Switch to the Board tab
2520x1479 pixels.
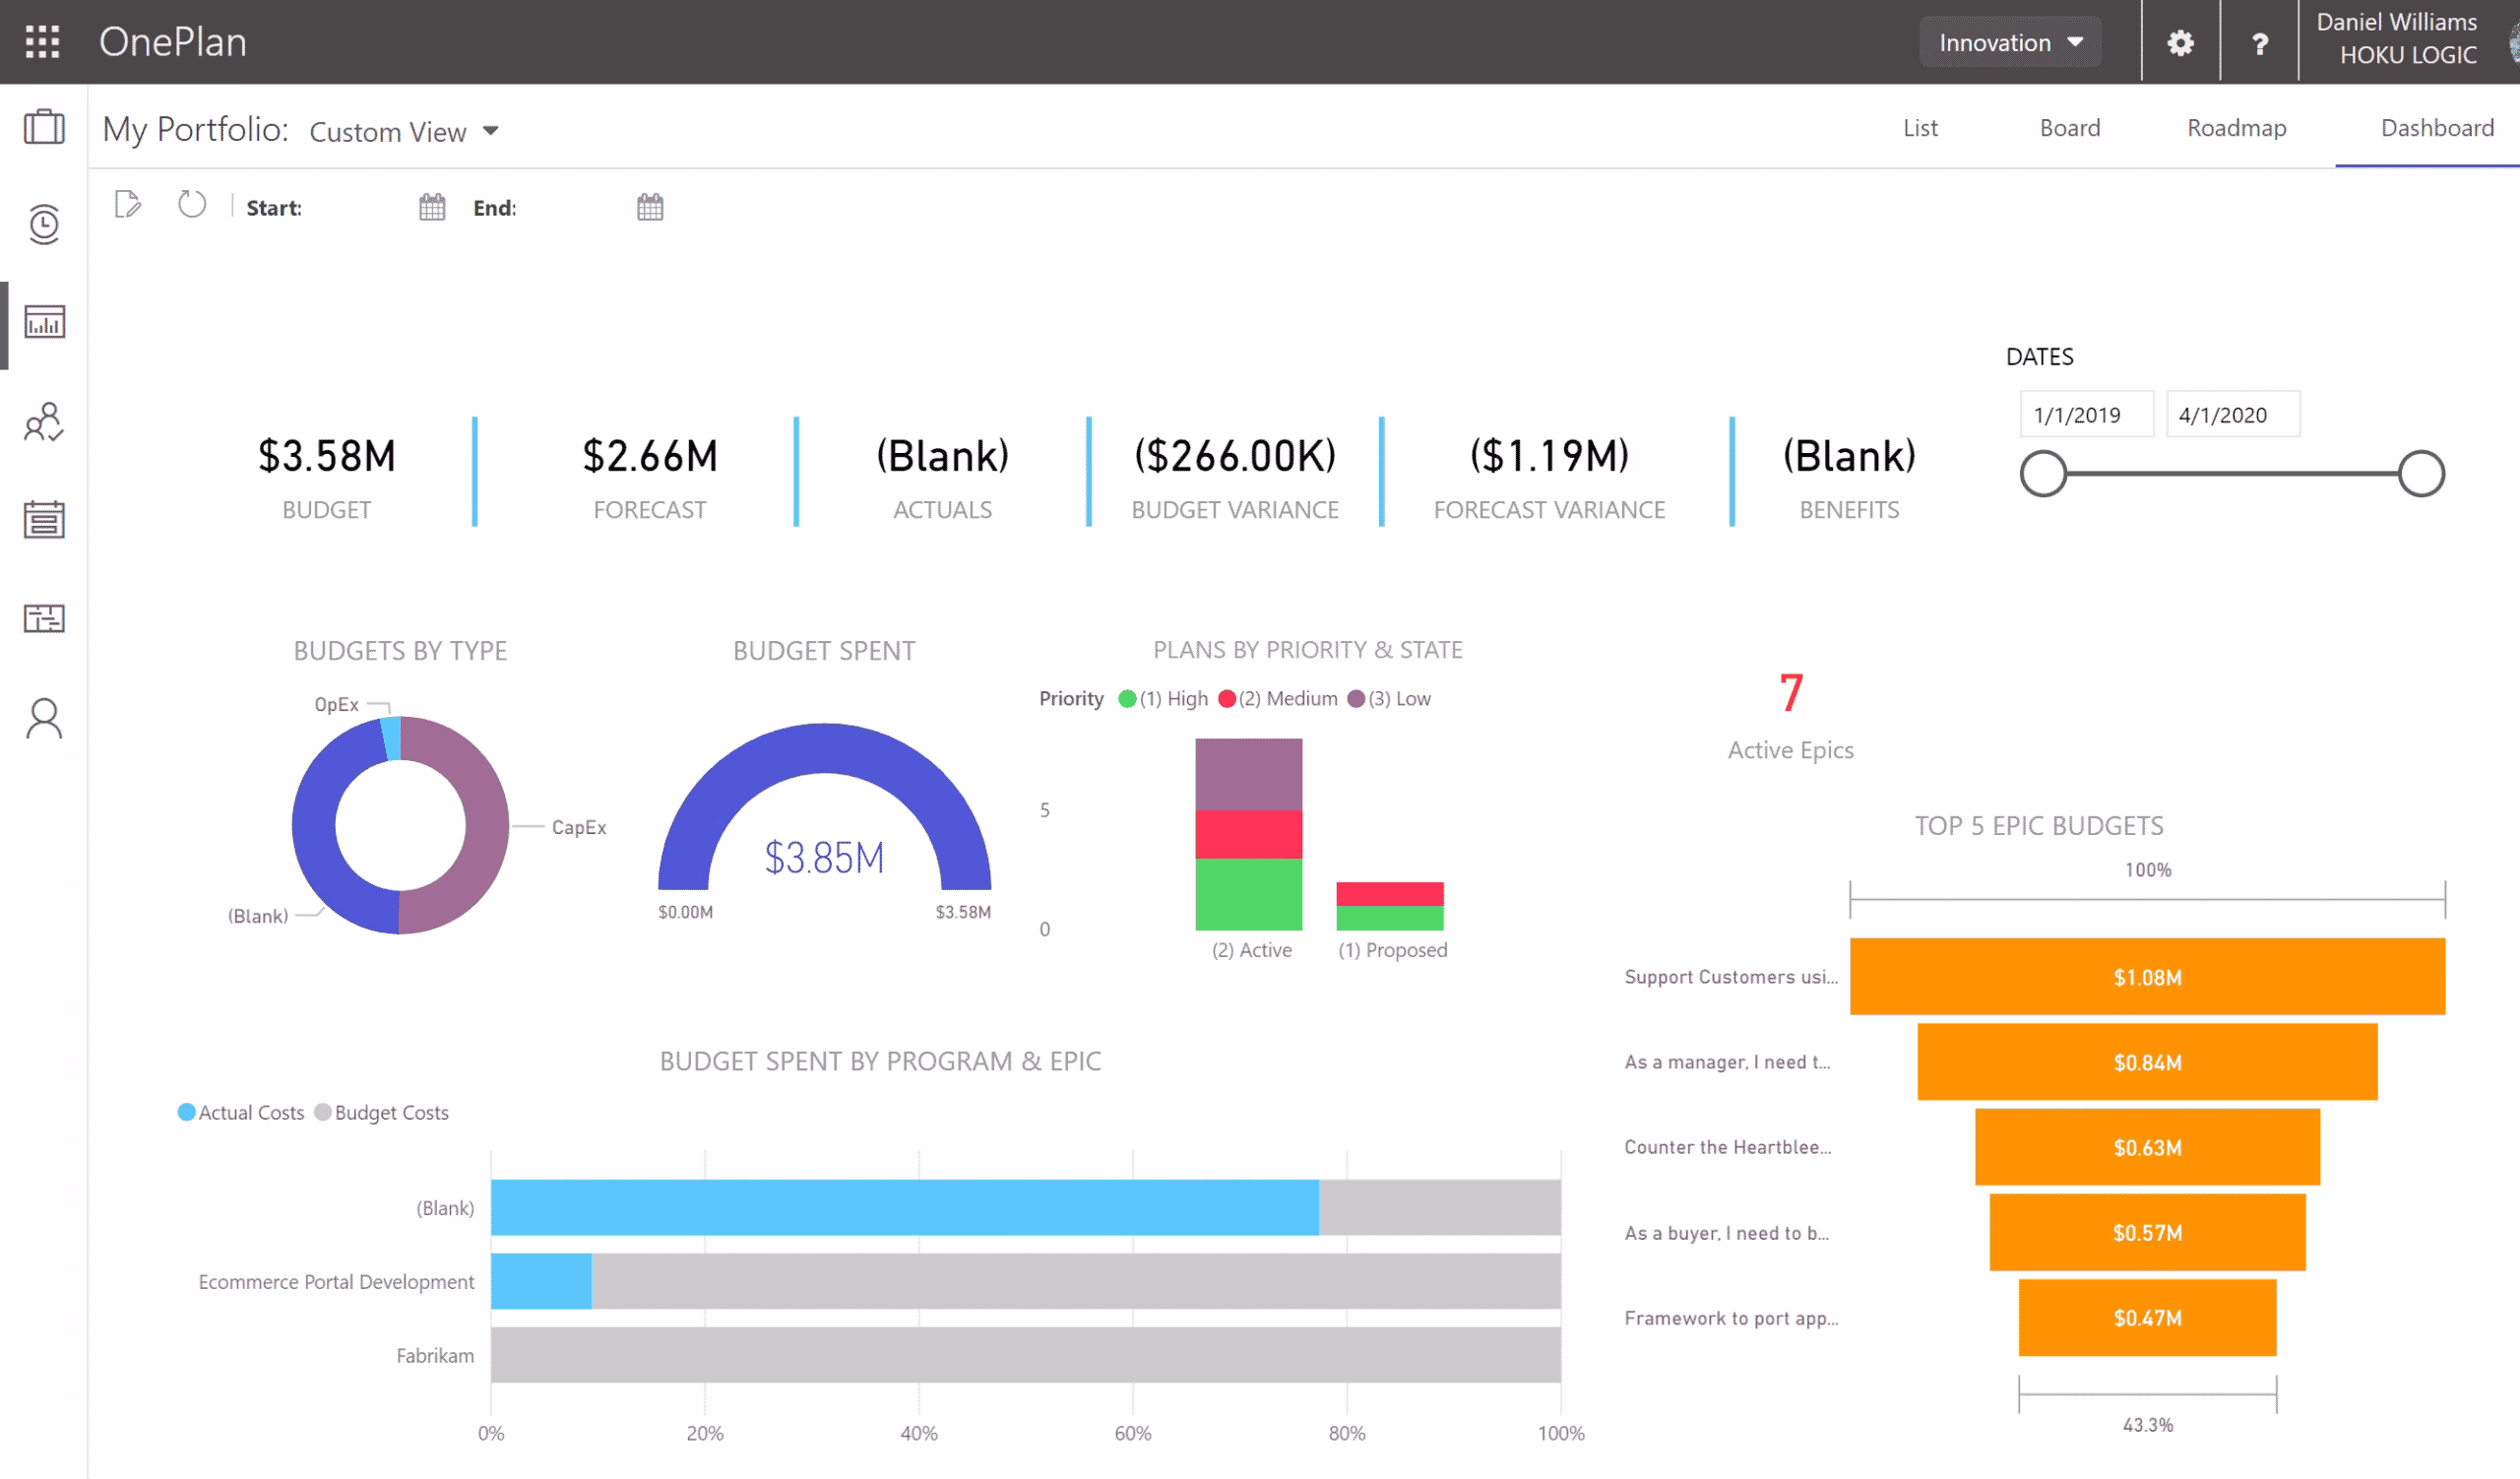2070,128
